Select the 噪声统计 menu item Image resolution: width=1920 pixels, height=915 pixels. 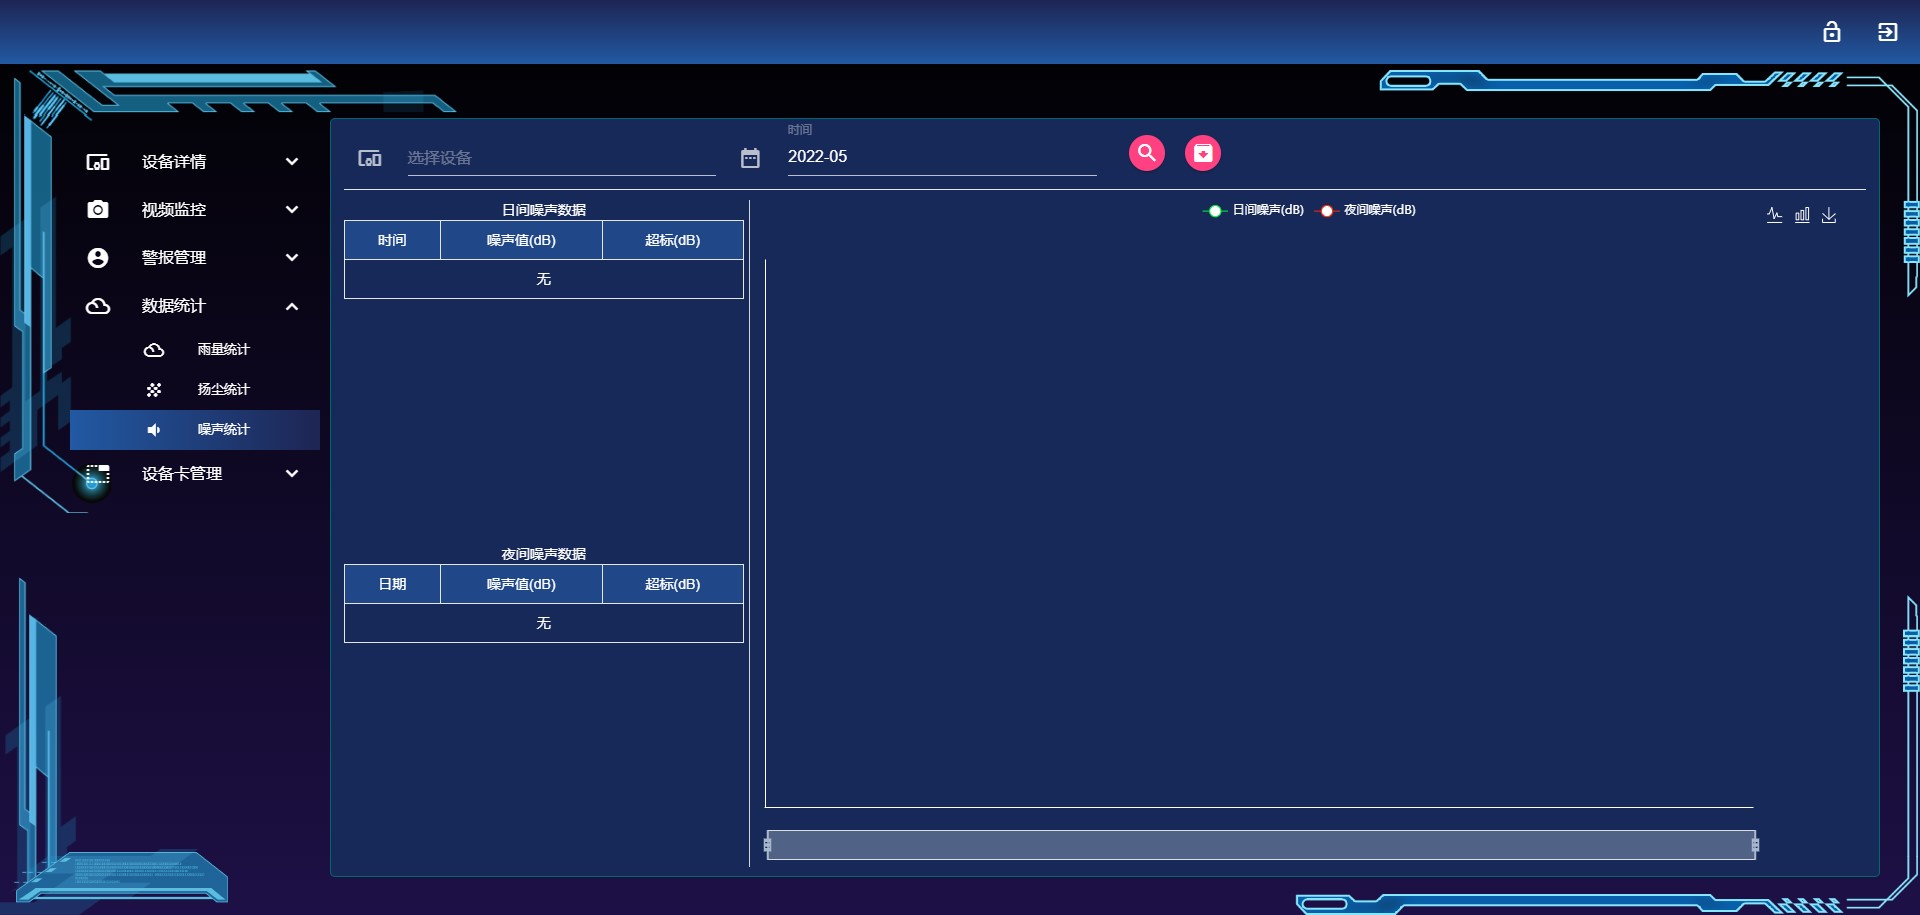222,430
